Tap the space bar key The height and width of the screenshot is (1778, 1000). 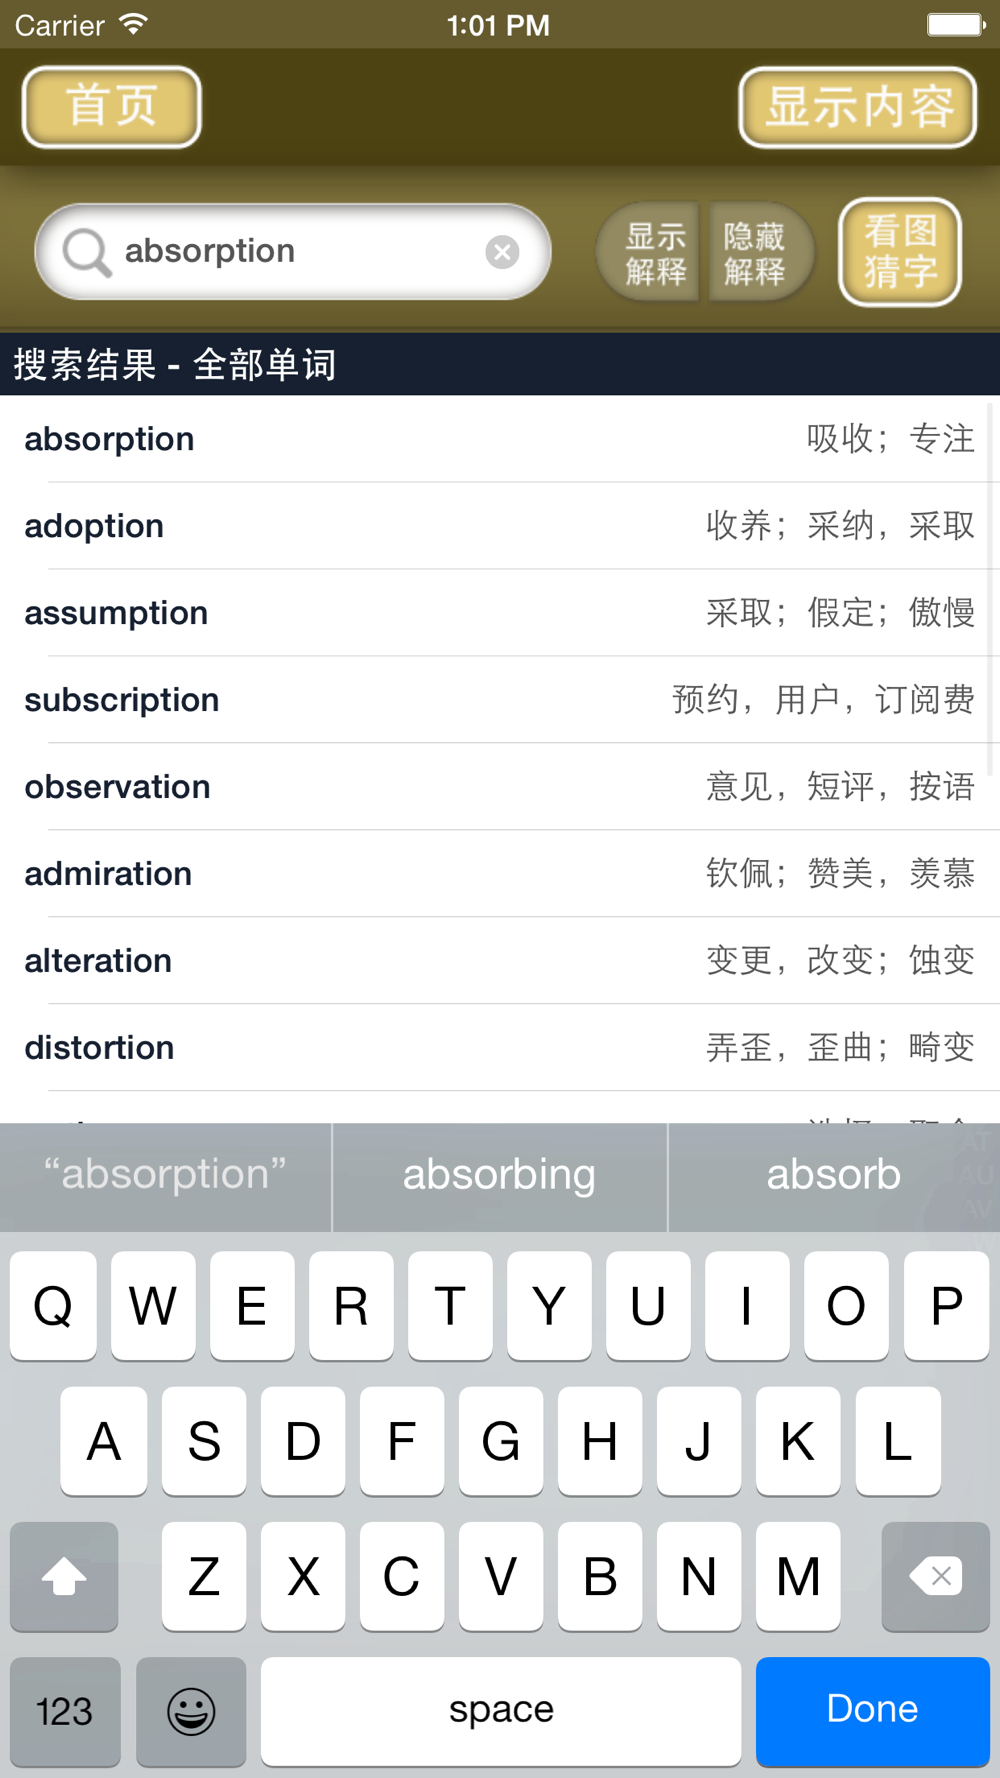(x=501, y=1711)
